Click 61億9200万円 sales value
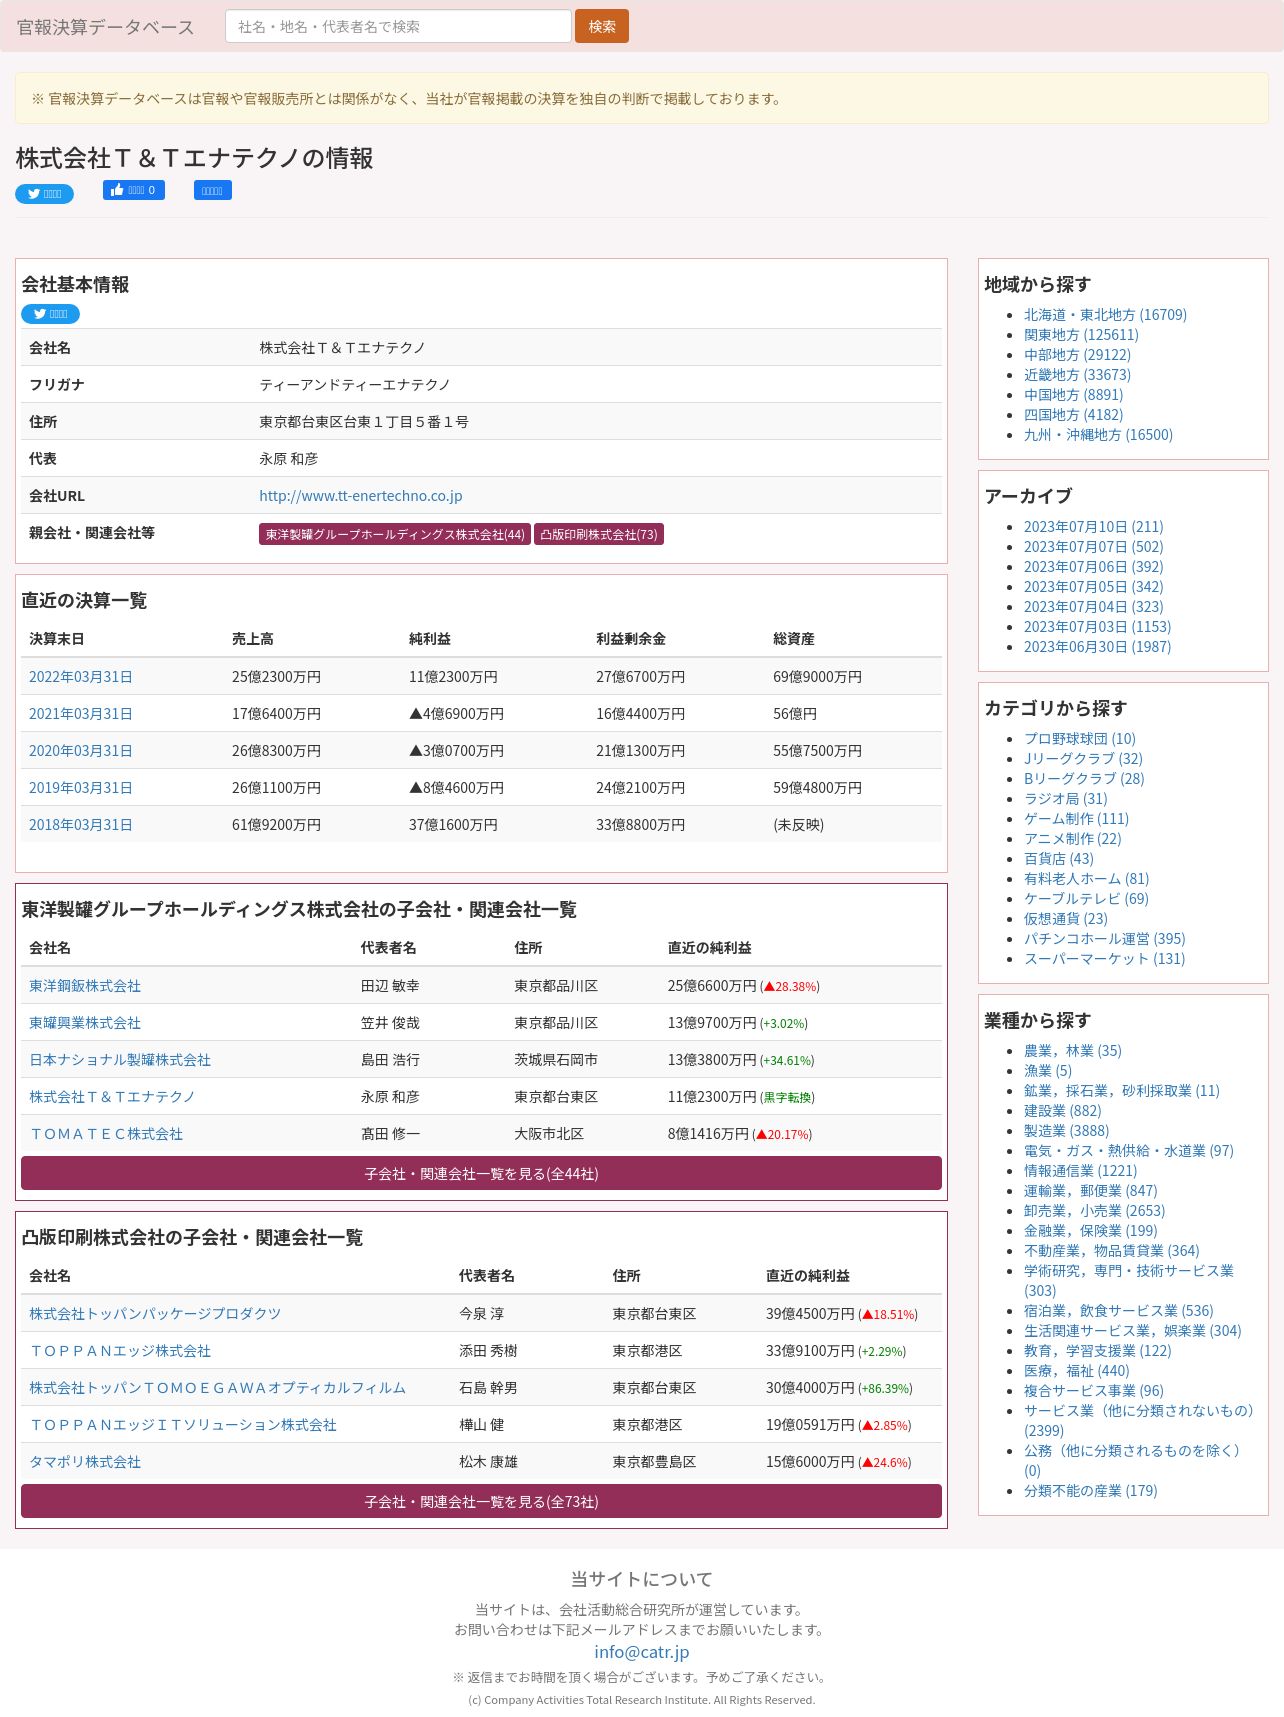Image resolution: width=1284 pixels, height=1717 pixels. (x=276, y=825)
